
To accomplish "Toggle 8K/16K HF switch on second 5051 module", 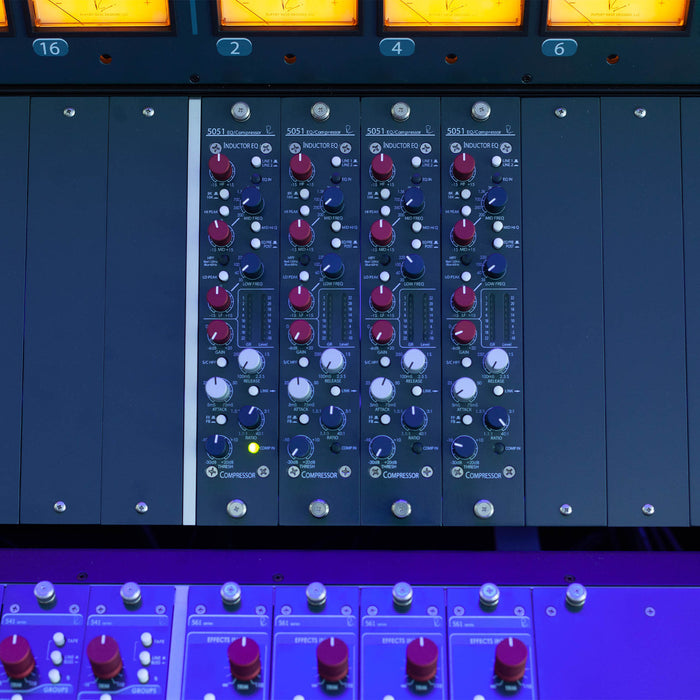I will (x=304, y=194).
